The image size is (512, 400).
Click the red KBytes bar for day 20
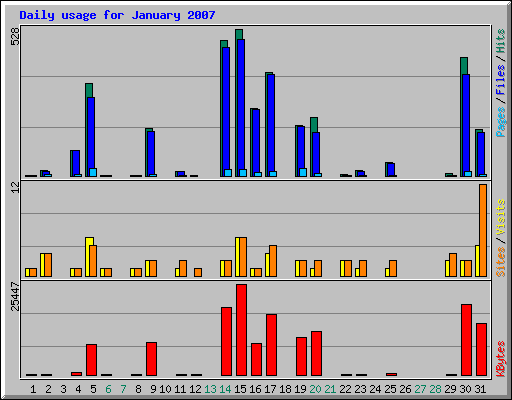tap(316, 353)
